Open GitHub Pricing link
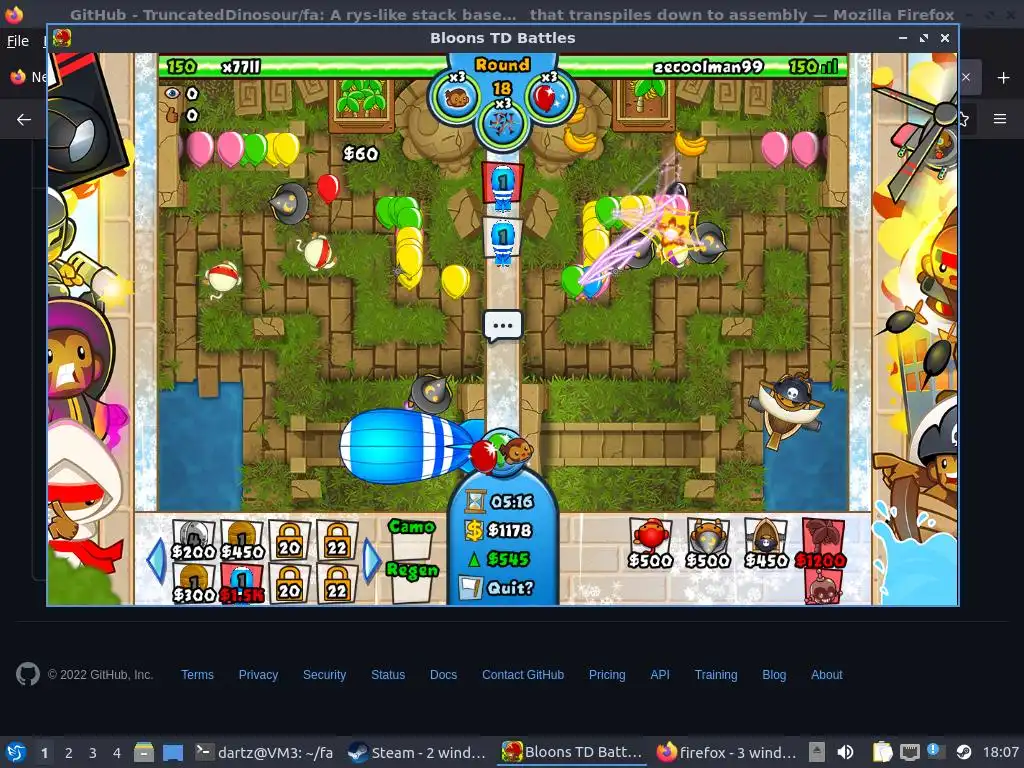Image resolution: width=1024 pixels, height=768 pixels. 607,675
